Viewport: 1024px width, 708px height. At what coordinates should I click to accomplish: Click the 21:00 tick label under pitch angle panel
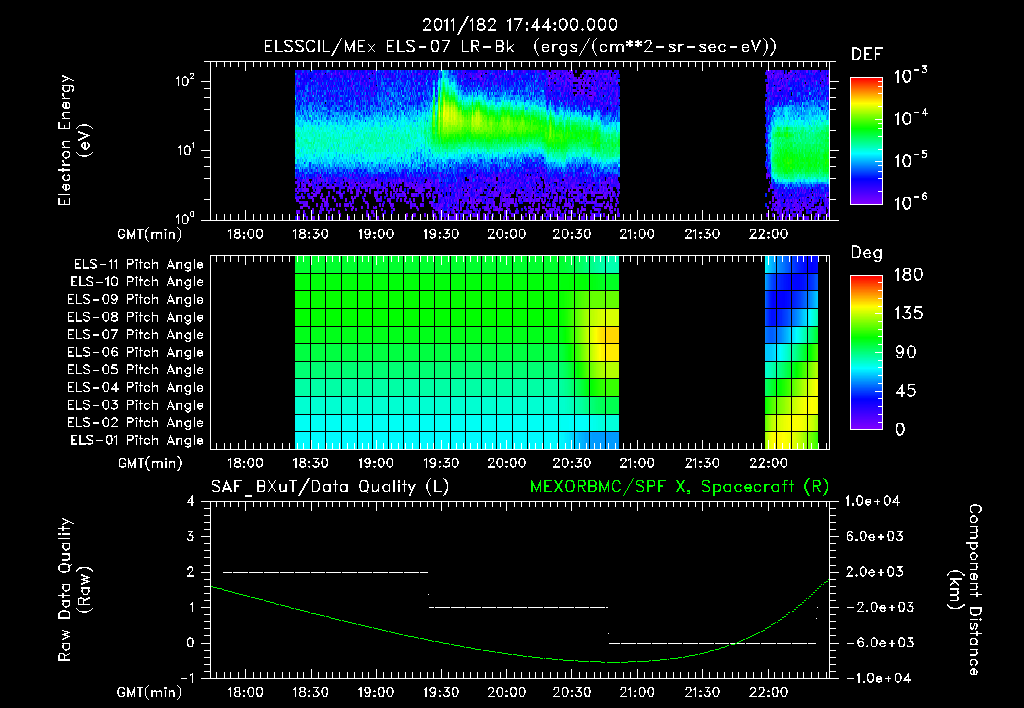[637, 463]
